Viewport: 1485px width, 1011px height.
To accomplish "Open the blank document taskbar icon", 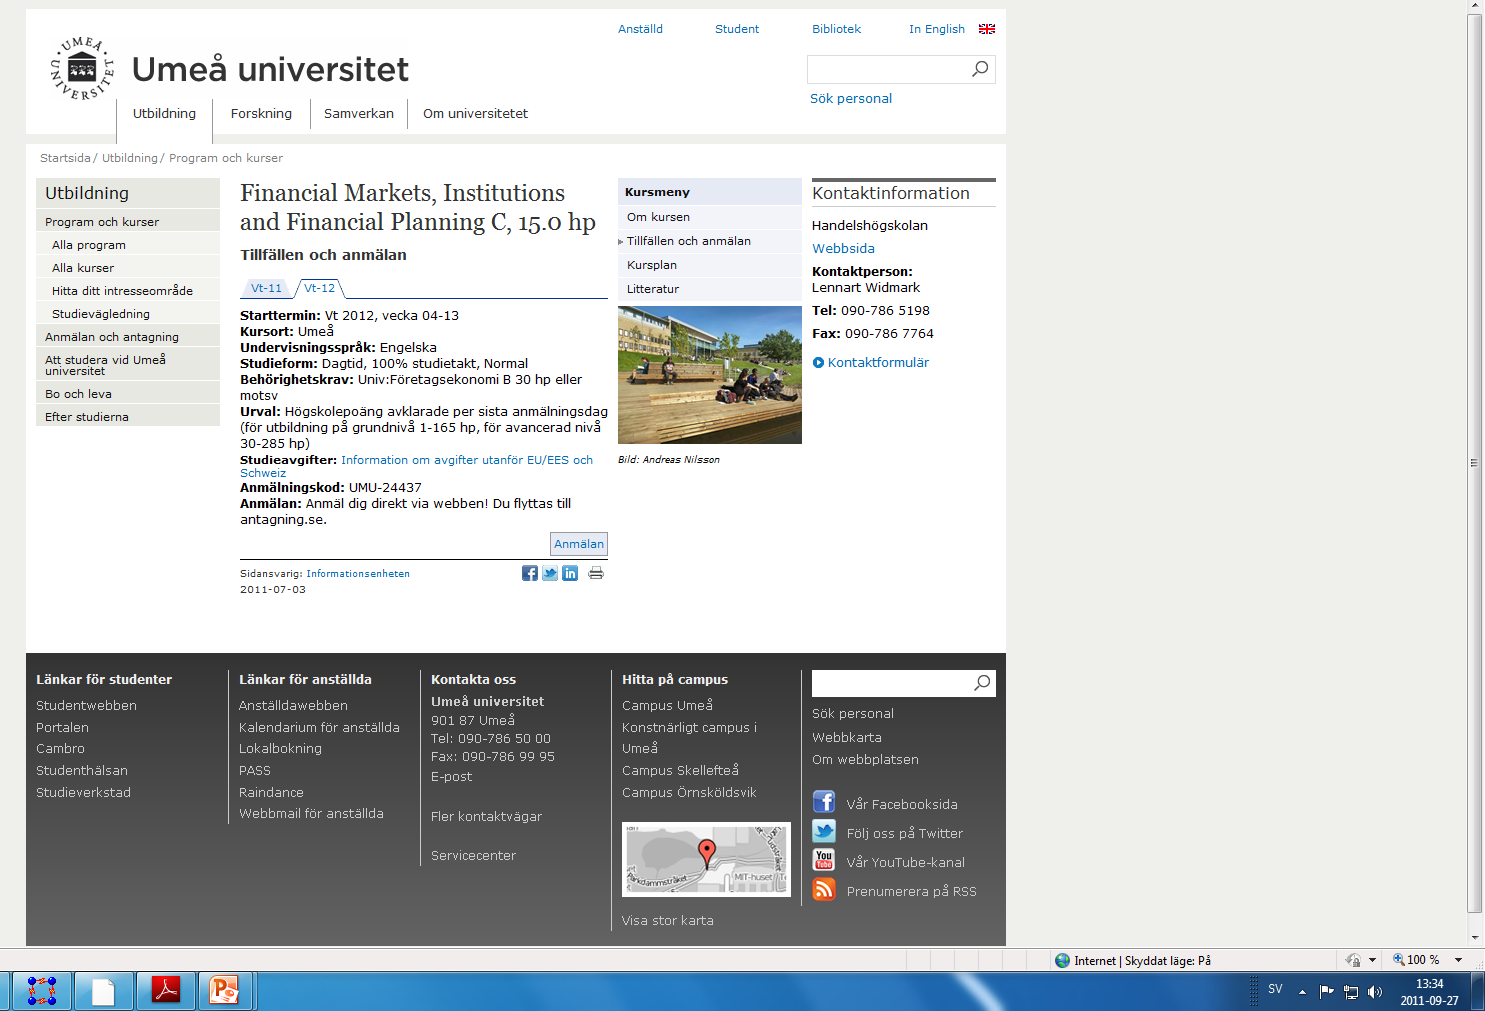I will pyautogui.click(x=103, y=990).
